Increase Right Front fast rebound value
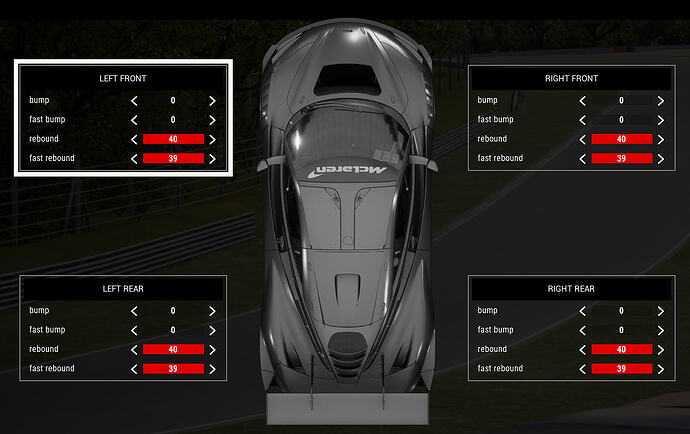 tap(661, 159)
